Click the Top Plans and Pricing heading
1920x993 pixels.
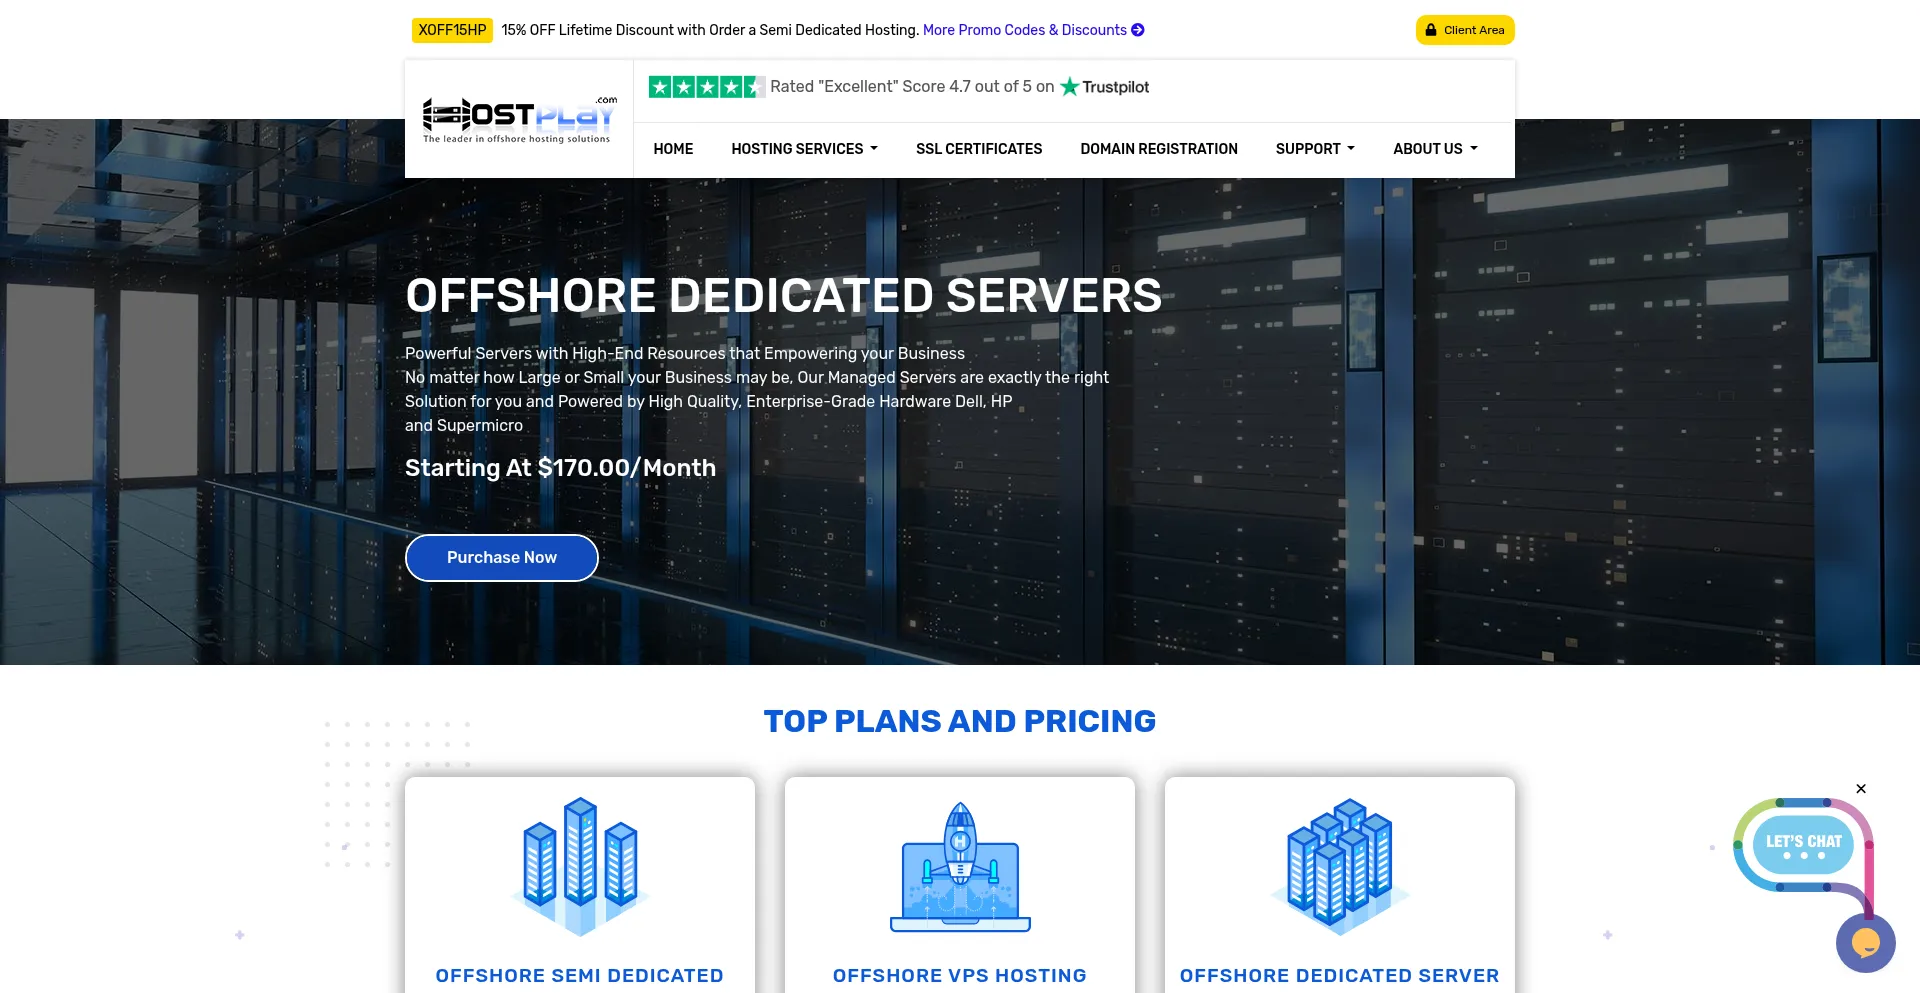tap(960, 721)
